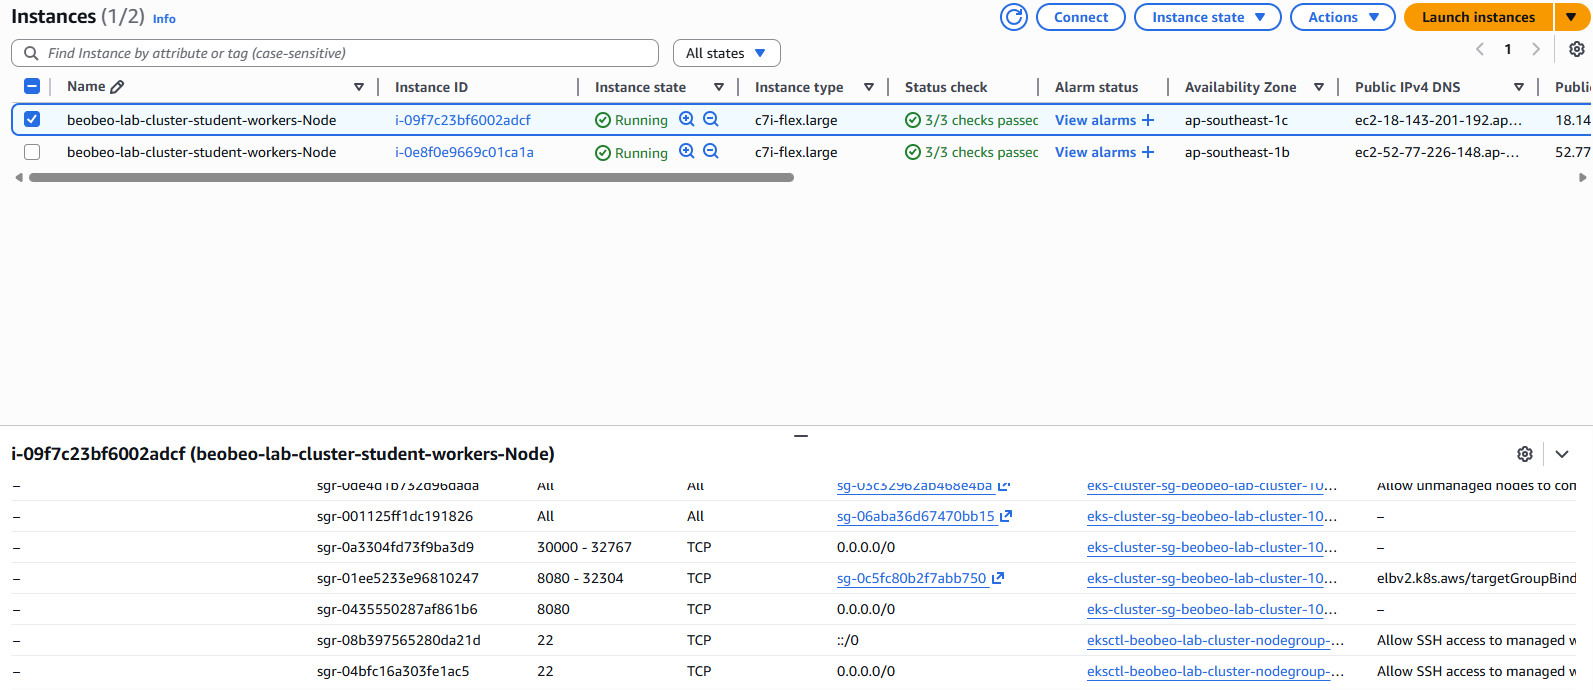Open the Actions dropdown menu
This screenshot has width=1593, height=690.
1342,17
